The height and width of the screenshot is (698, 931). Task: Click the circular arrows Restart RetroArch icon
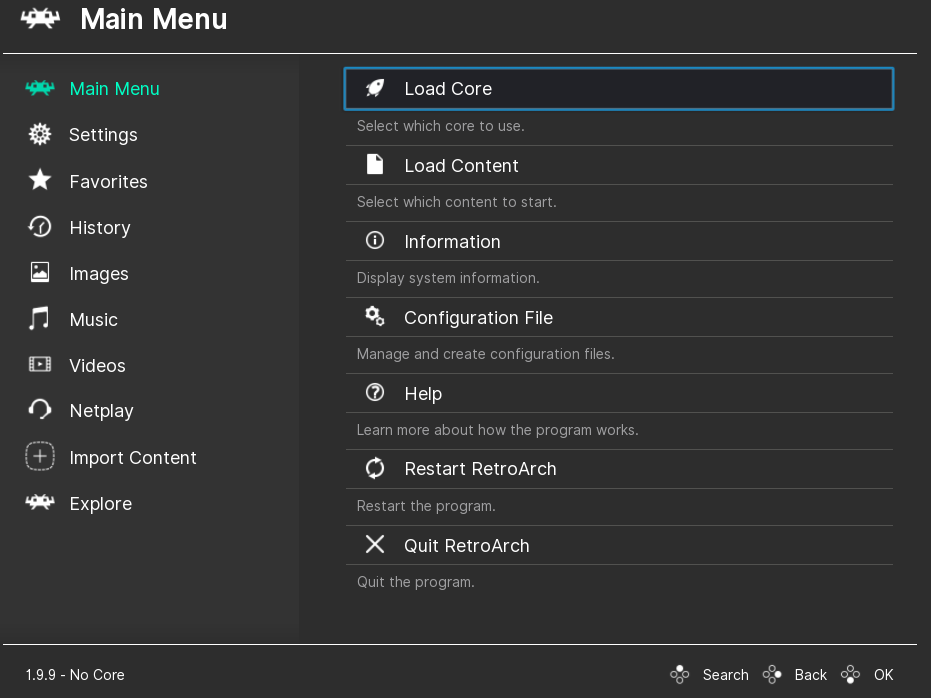tap(375, 468)
